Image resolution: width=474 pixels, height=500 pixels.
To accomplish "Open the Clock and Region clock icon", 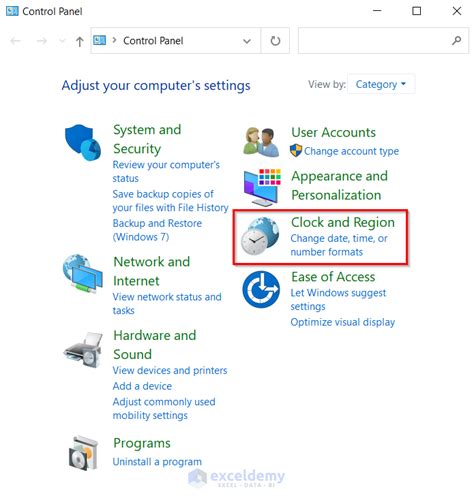I will coord(260,236).
